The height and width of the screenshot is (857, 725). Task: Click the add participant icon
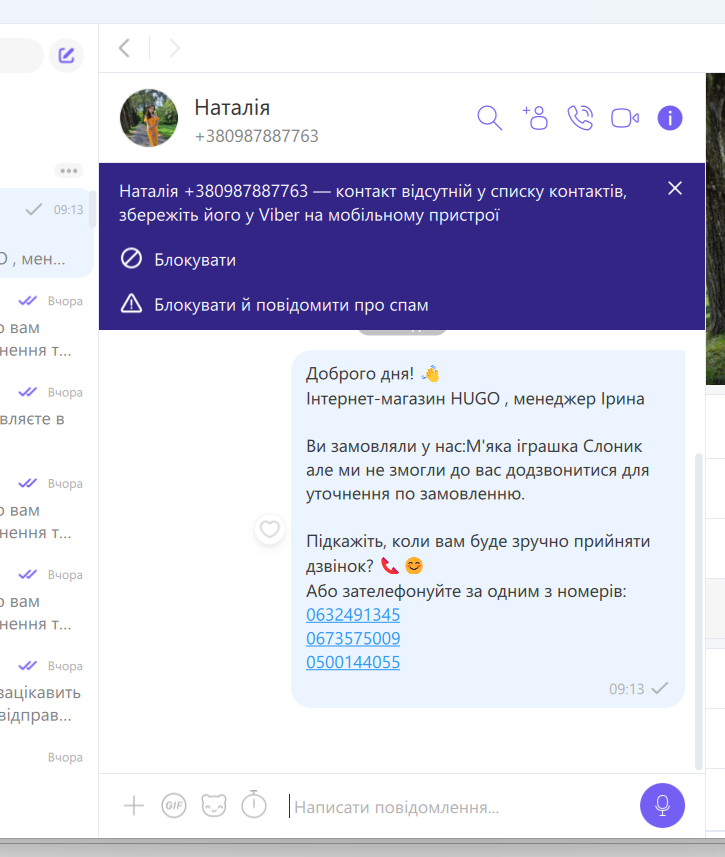[535, 118]
